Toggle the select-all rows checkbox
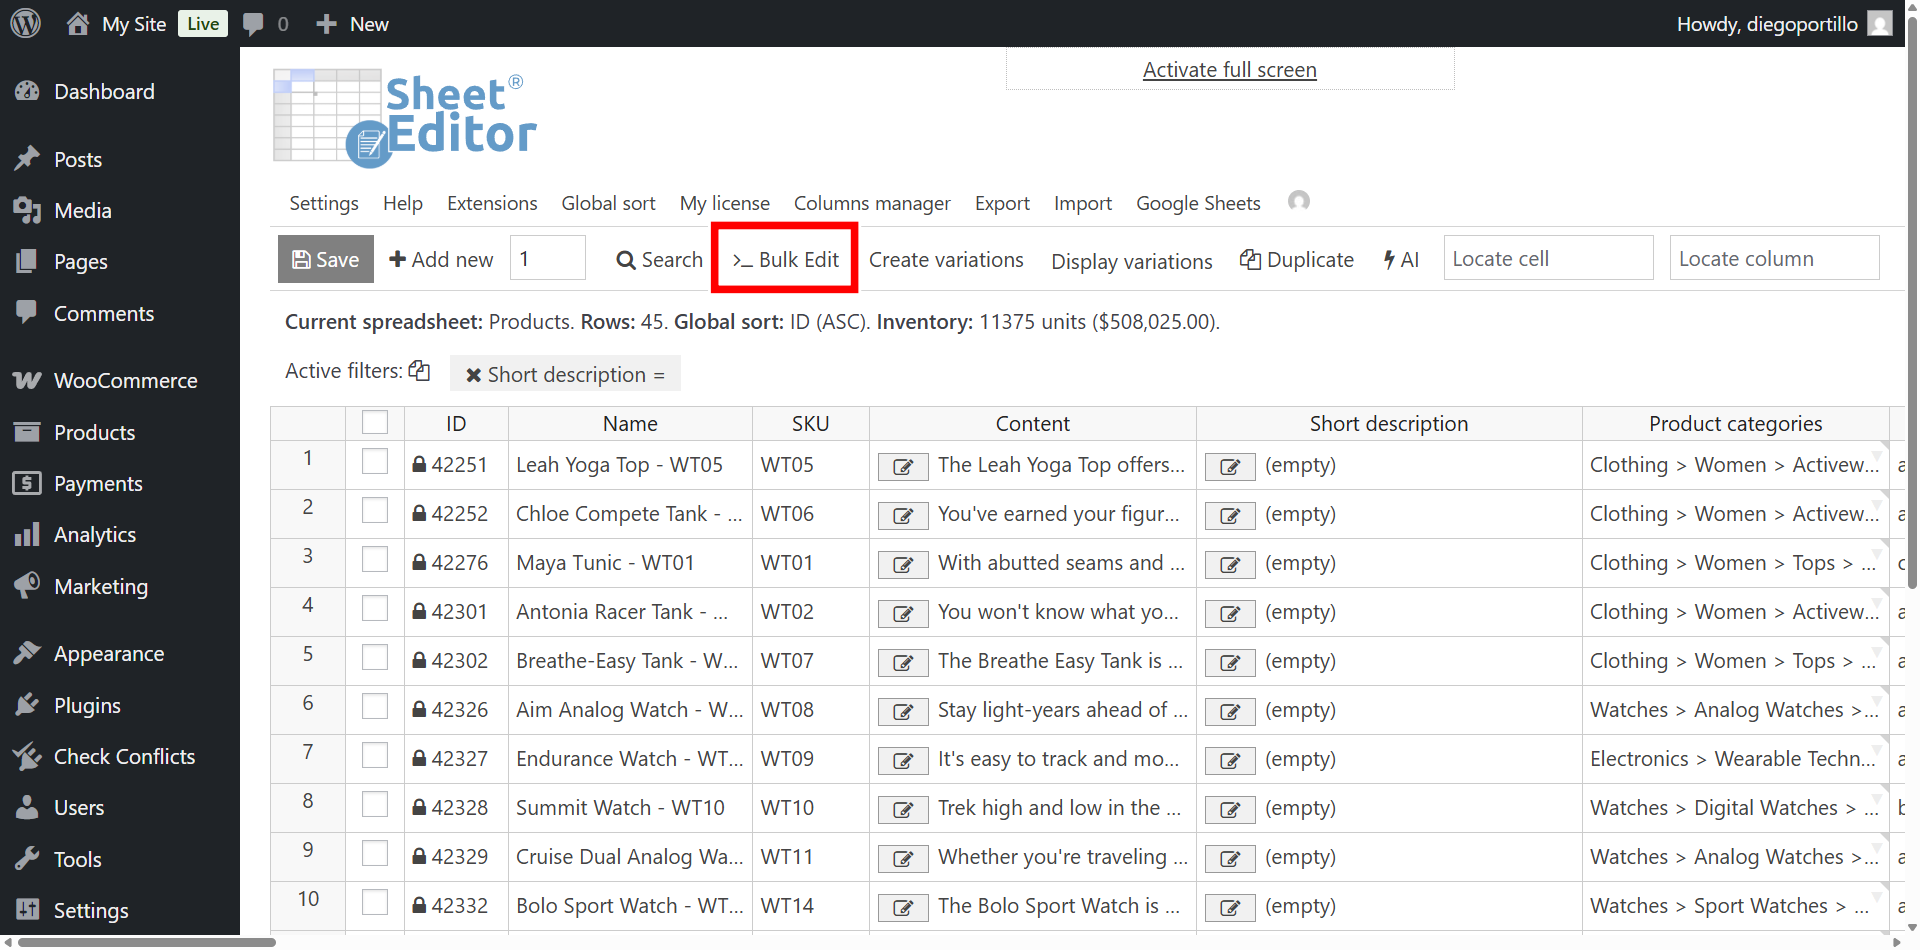 (x=375, y=423)
